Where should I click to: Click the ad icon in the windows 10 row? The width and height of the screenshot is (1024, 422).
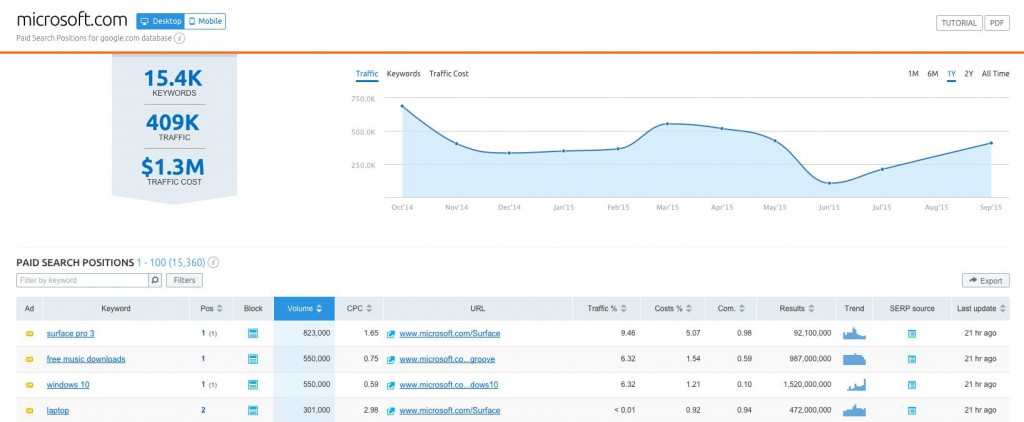(x=29, y=385)
